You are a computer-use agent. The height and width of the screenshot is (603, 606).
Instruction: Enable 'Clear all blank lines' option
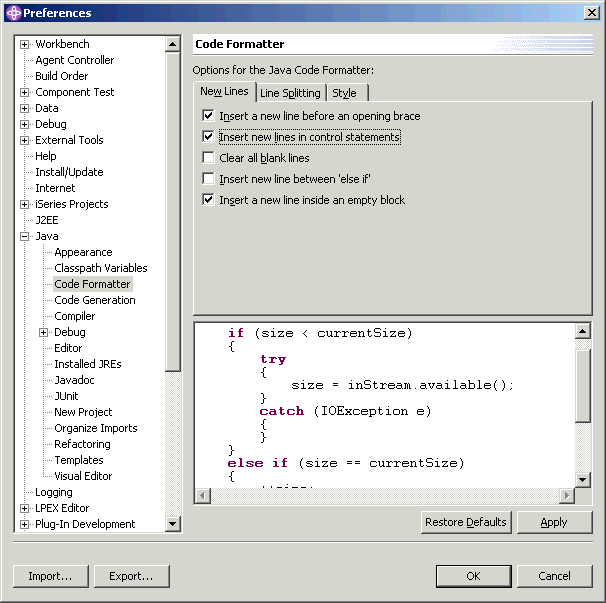pyautogui.click(x=208, y=158)
